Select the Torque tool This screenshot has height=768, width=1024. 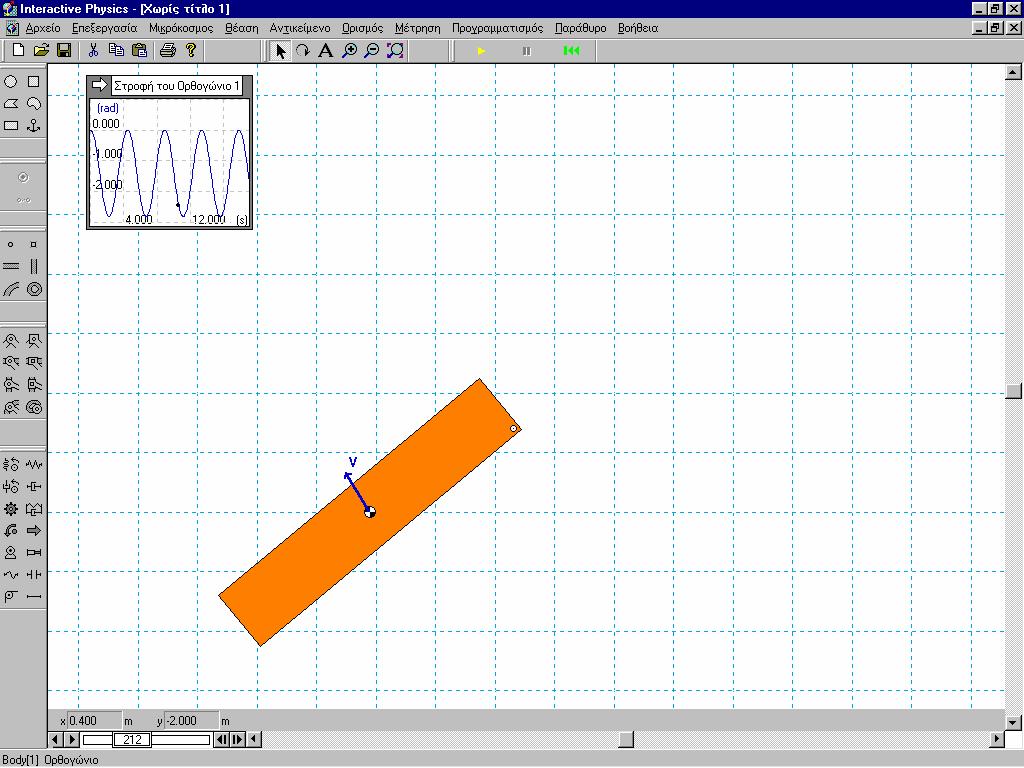[11, 531]
